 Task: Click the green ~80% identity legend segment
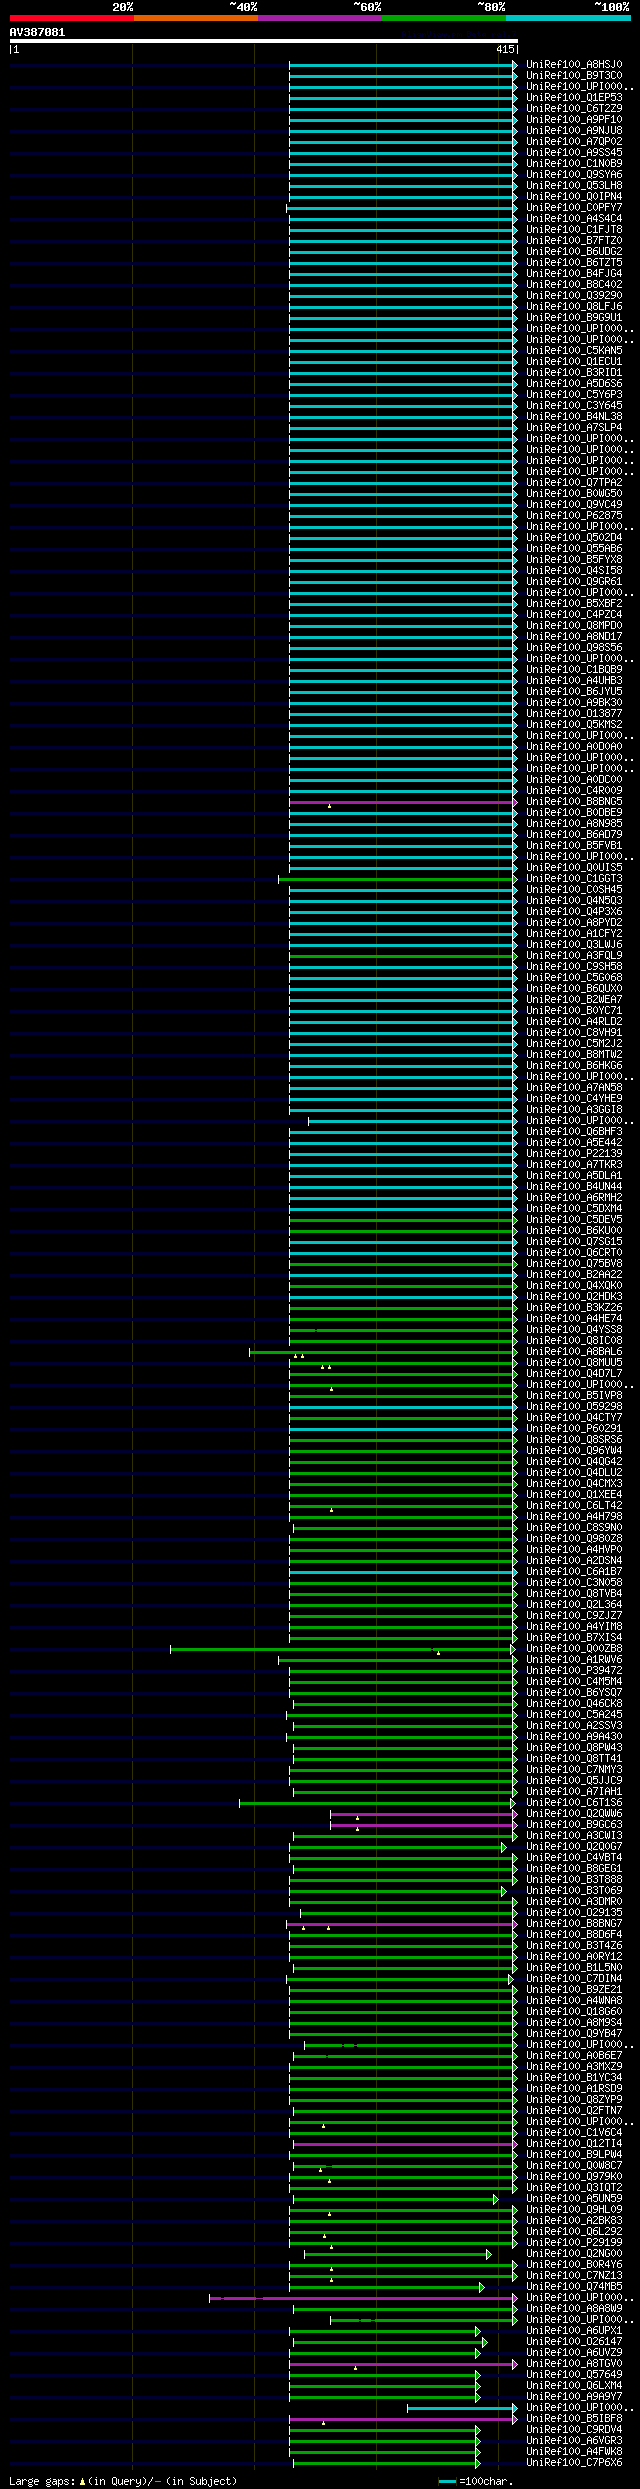[x=443, y=18]
